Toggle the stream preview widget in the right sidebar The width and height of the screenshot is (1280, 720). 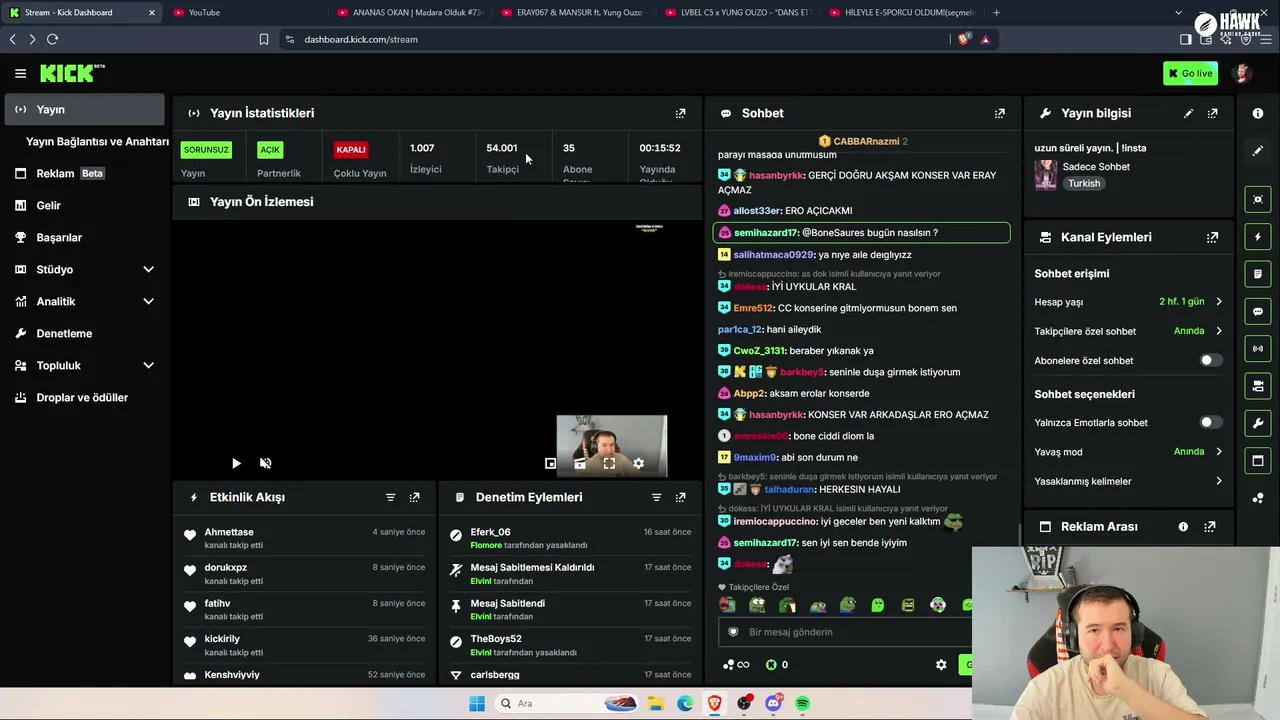click(1258, 199)
